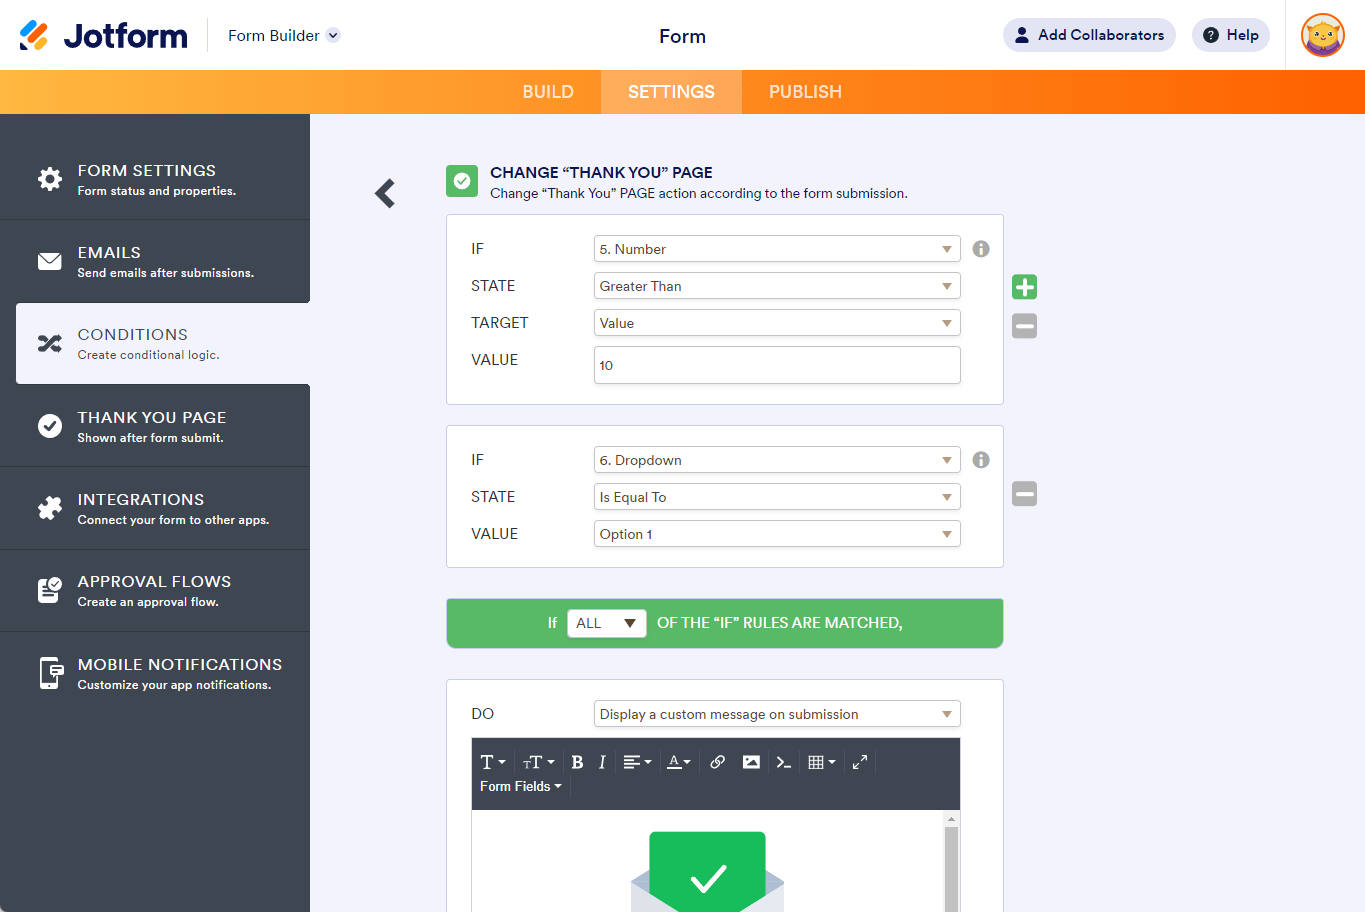This screenshot has width=1365, height=912.
Task: Click the Mobile Notifications sidebar label
Action: 180,665
